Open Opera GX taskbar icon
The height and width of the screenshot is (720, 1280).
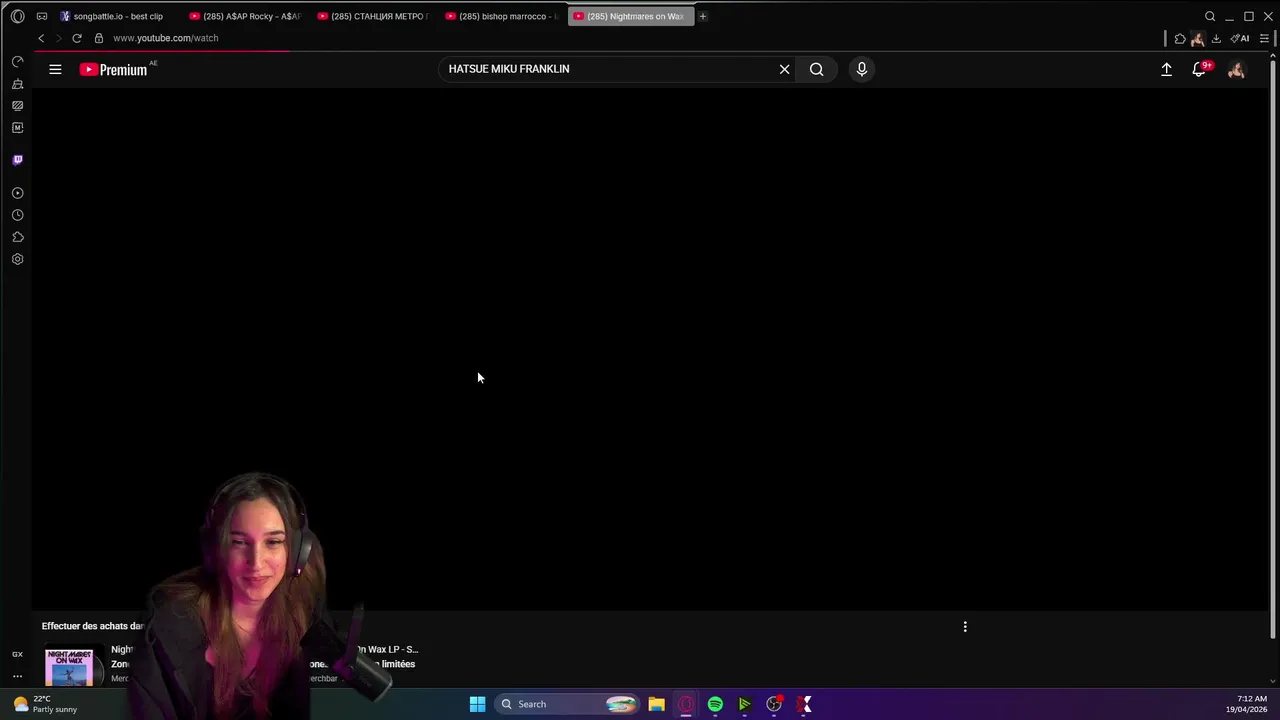[686, 704]
